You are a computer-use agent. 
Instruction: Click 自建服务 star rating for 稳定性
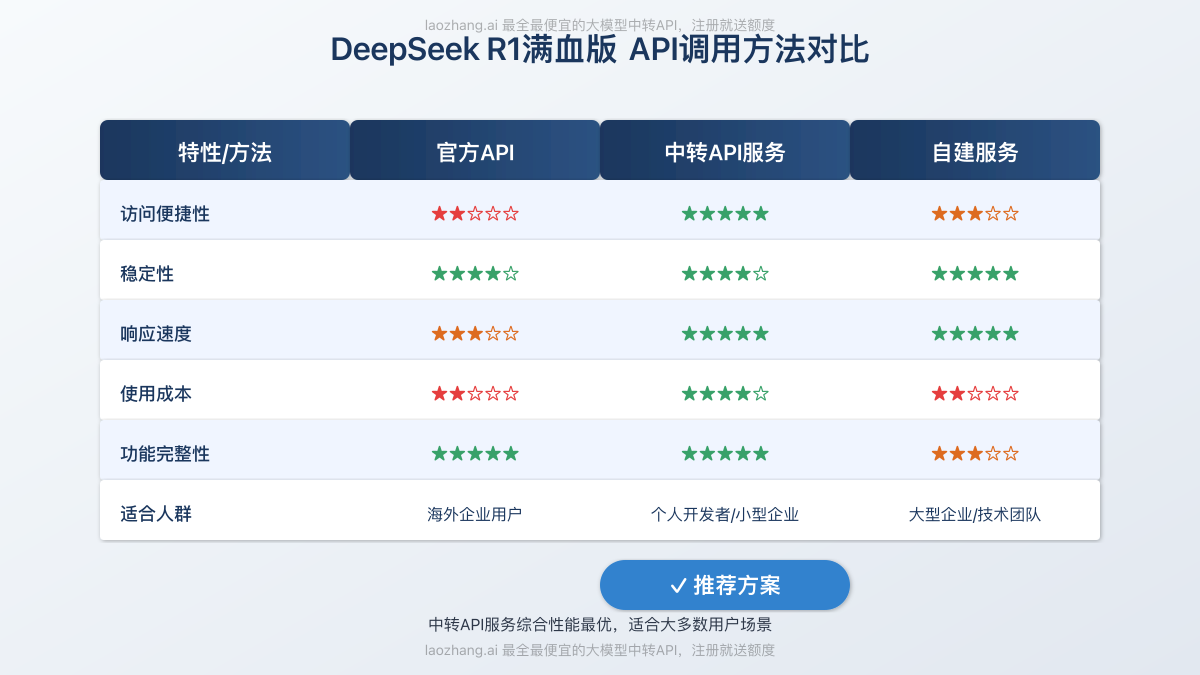pos(975,273)
